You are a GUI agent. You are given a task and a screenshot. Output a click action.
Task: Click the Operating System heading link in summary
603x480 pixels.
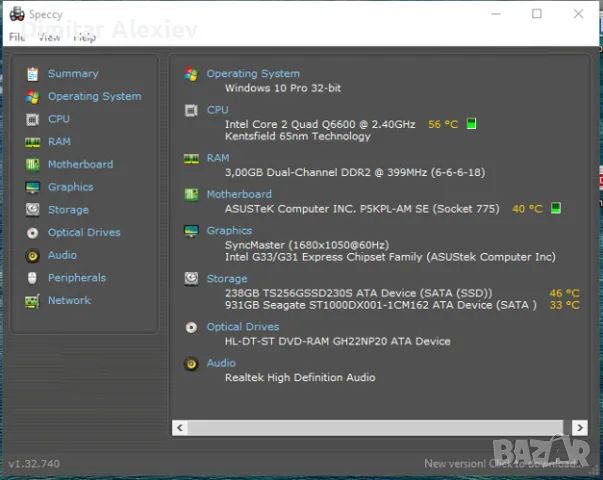[253, 73]
